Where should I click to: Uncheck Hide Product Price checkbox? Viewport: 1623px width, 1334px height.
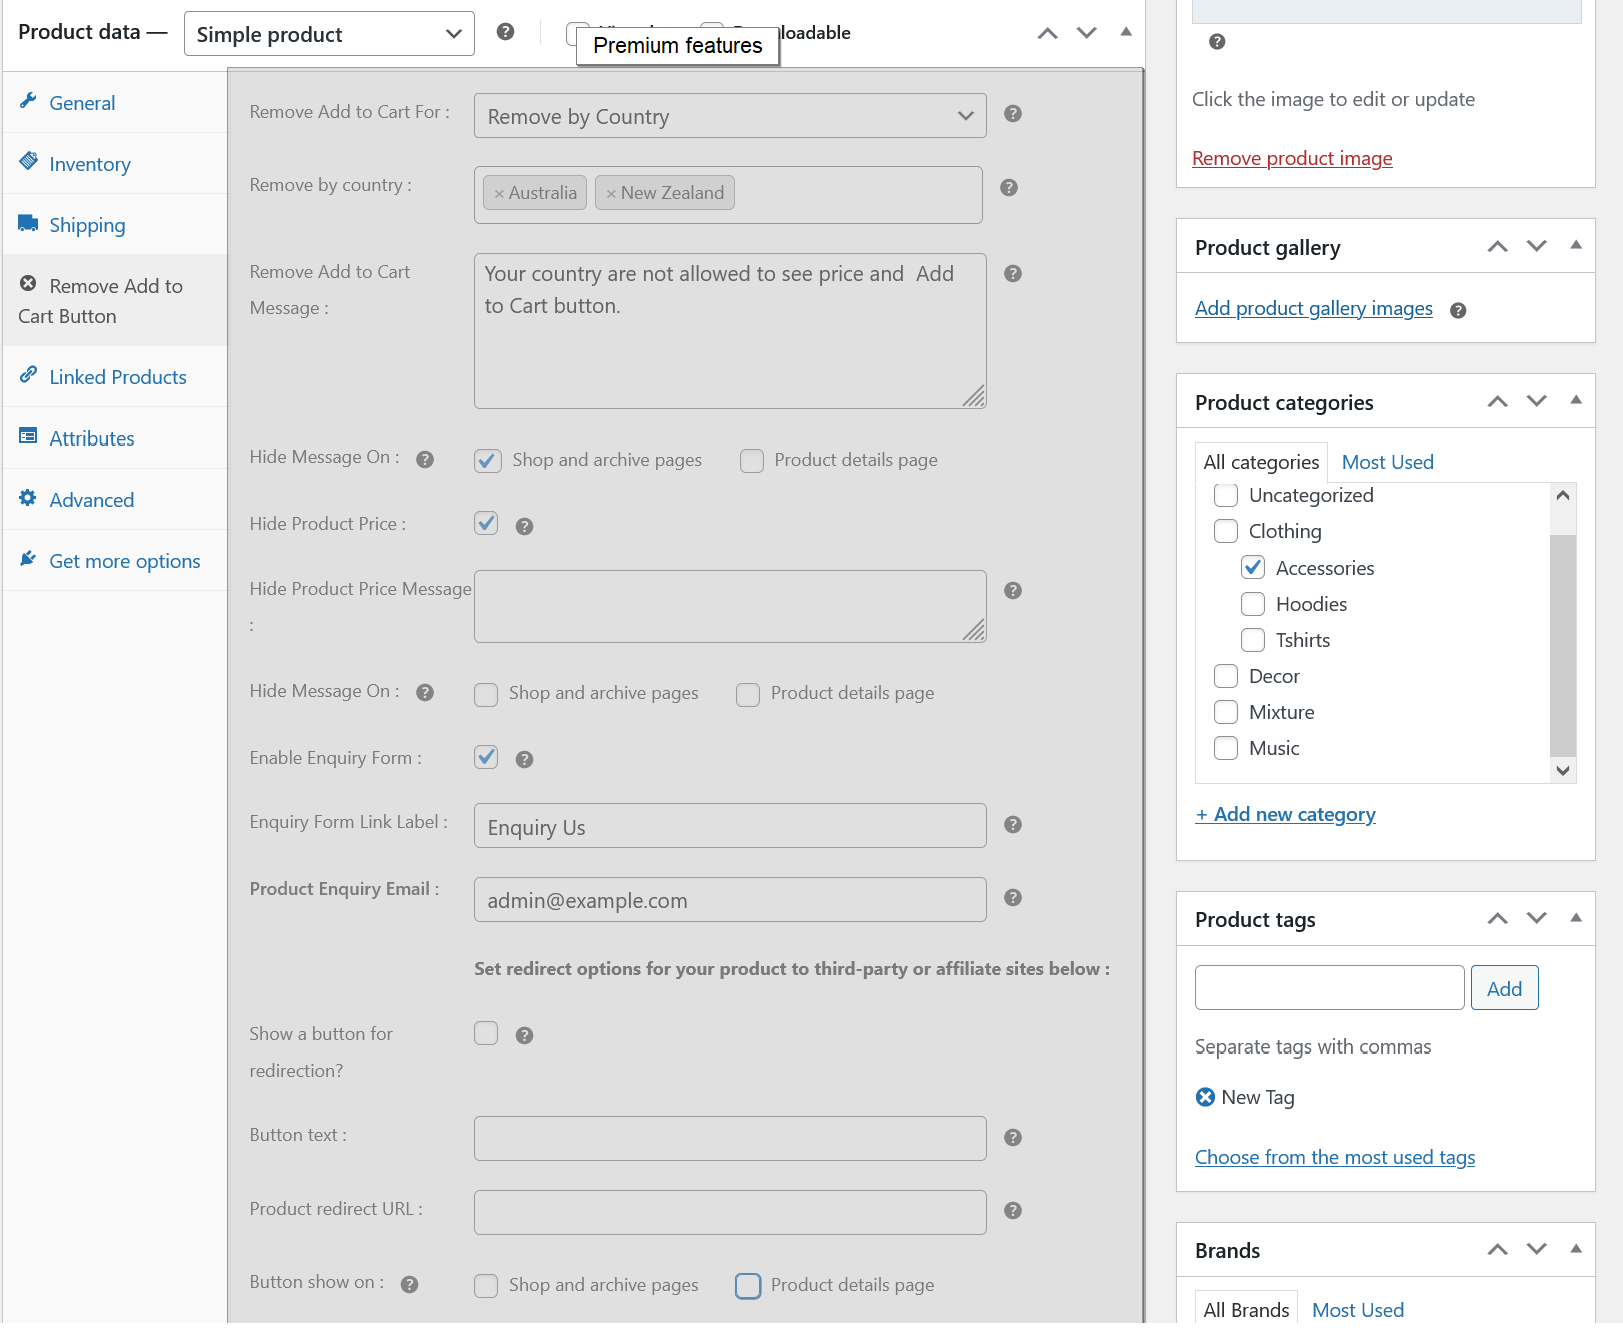[x=486, y=523]
